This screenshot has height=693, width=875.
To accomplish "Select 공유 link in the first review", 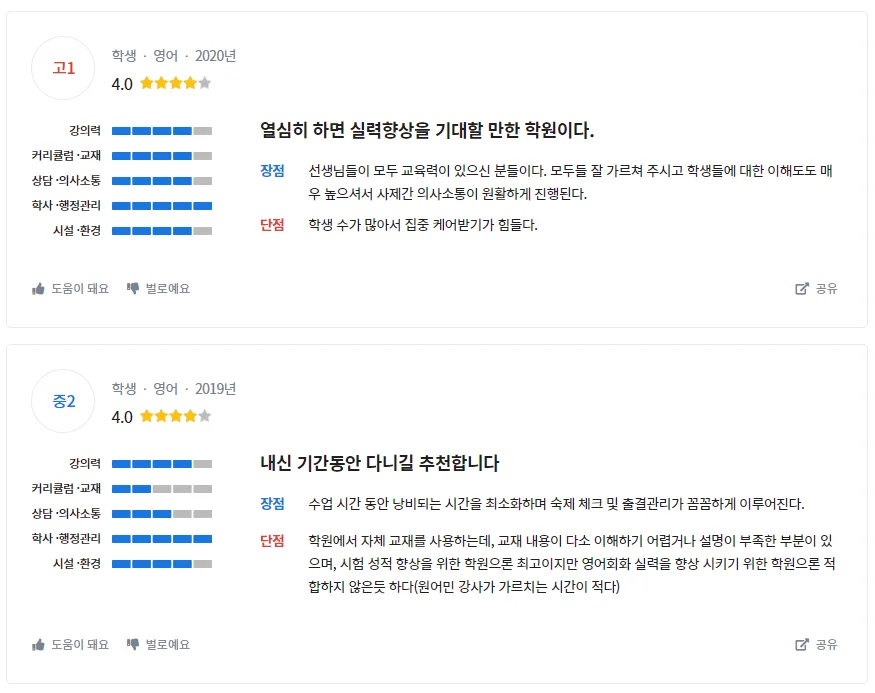I will pos(826,289).
